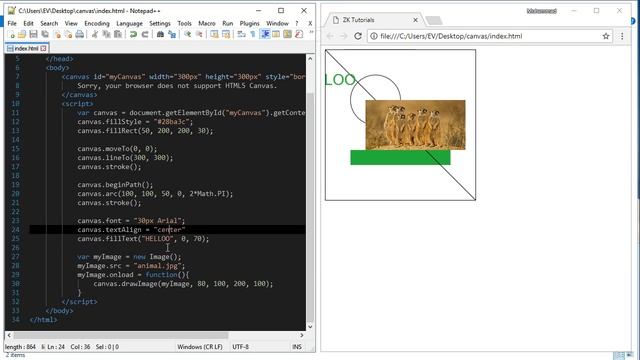Expand the toolbar overflow chevron
The width and height of the screenshot is (640, 360).
pyautogui.click(x=311, y=32)
